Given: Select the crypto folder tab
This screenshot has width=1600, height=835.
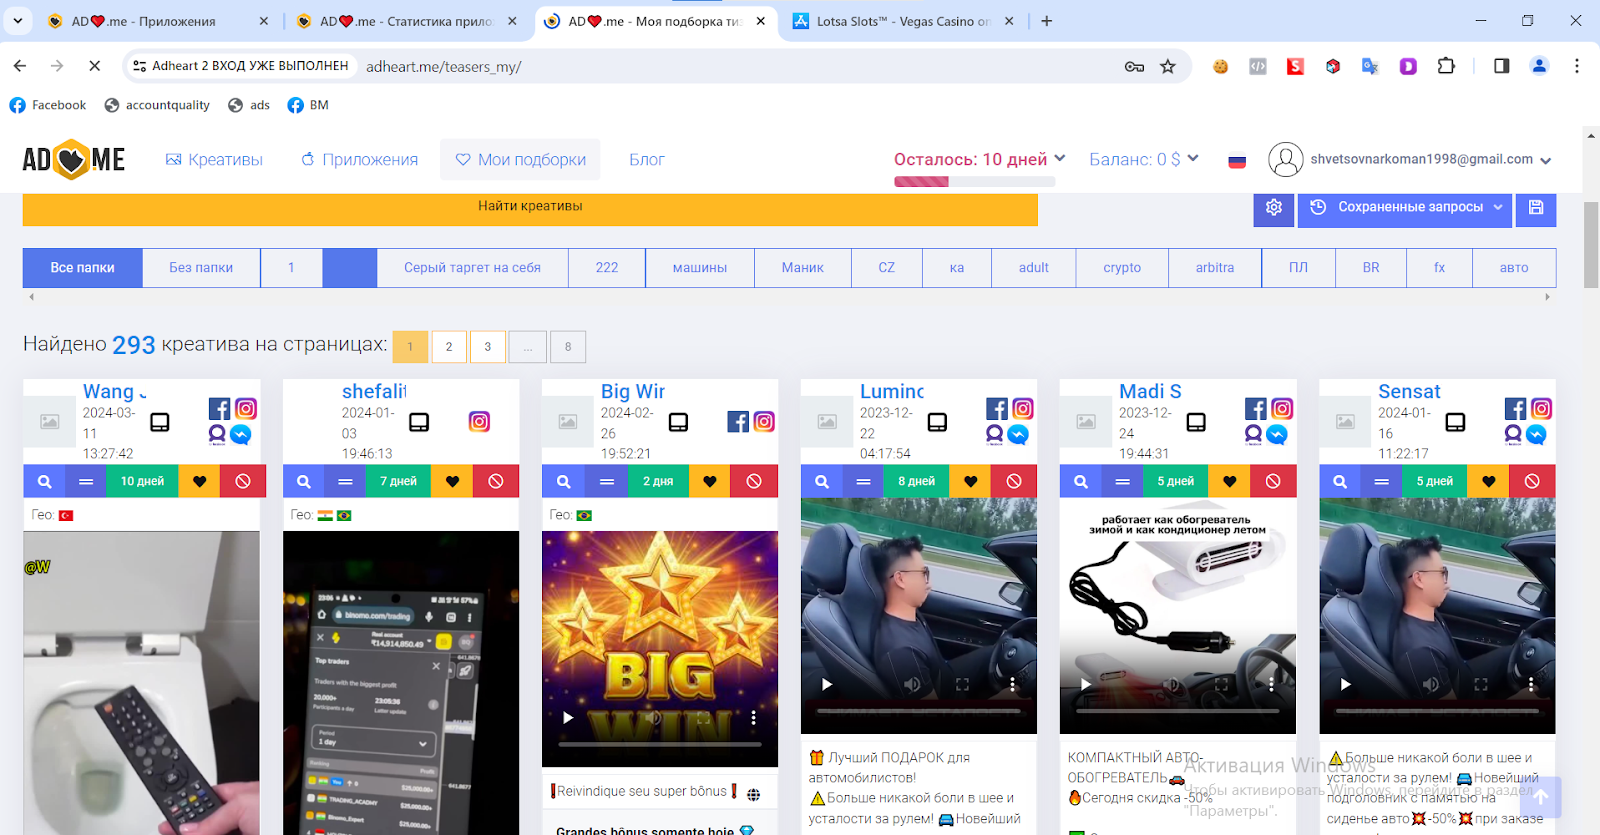Looking at the screenshot, I should tap(1121, 268).
